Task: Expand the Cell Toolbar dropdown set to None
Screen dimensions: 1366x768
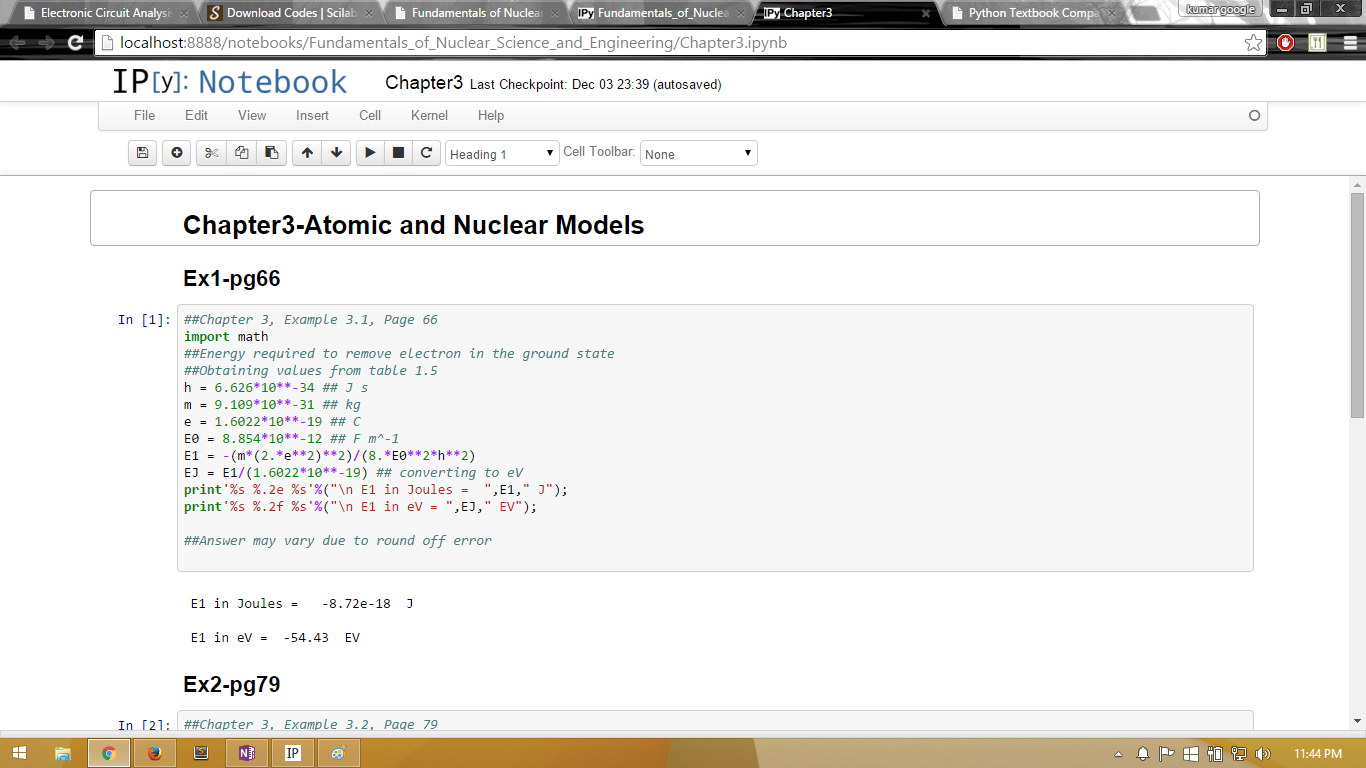Action: click(698, 154)
